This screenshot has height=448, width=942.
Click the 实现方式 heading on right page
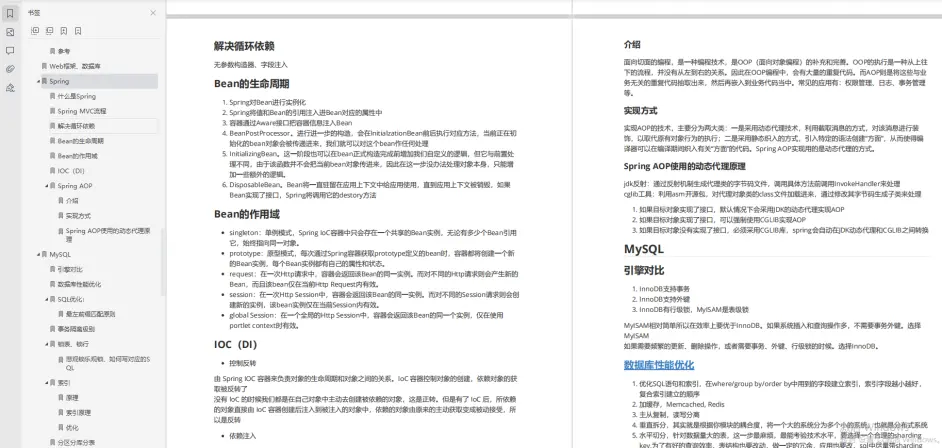click(x=640, y=110)
